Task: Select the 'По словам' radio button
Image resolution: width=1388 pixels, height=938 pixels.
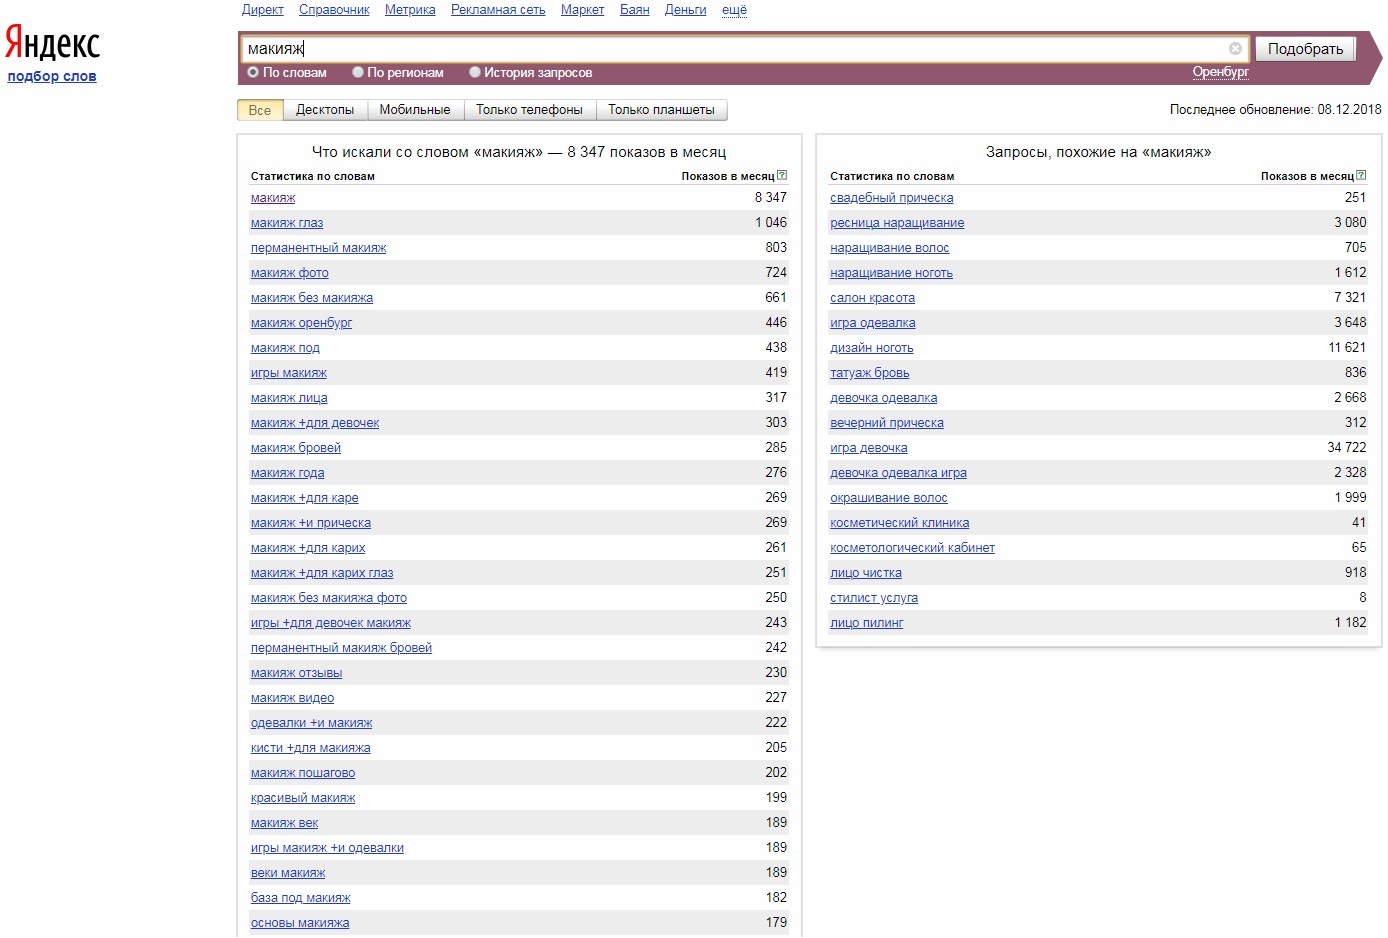Action: [253, 72]
